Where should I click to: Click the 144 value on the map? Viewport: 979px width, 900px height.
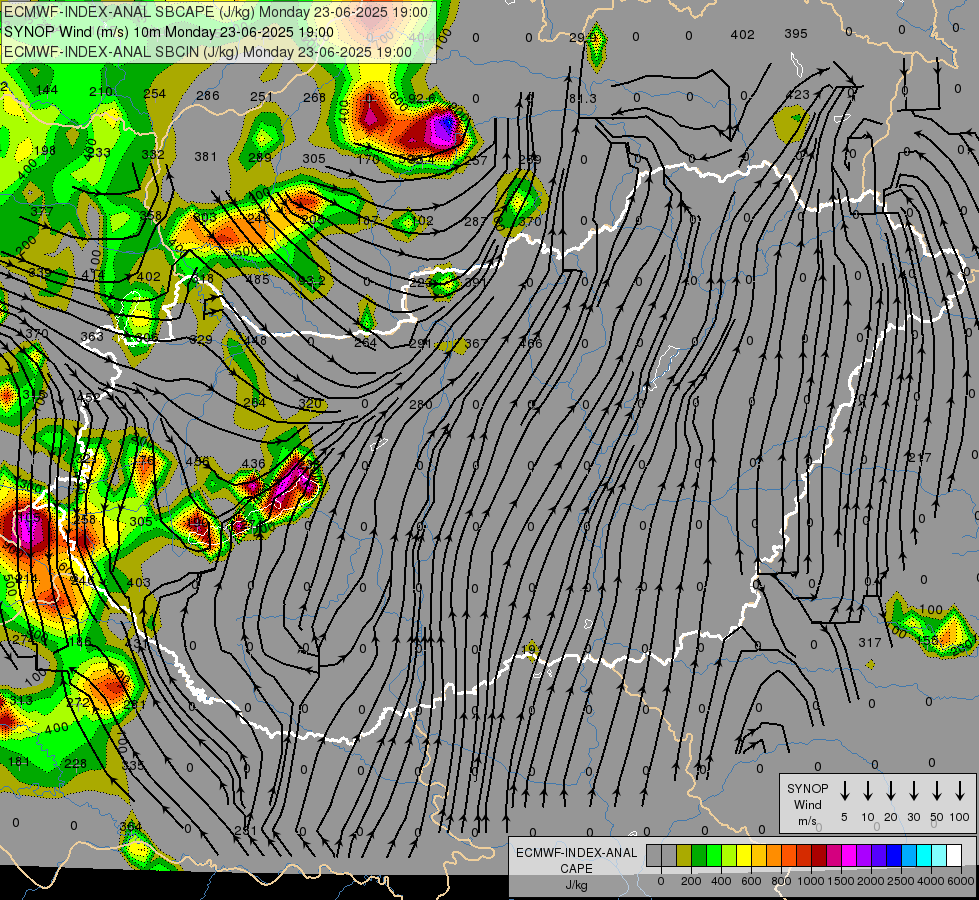[47, 90]
